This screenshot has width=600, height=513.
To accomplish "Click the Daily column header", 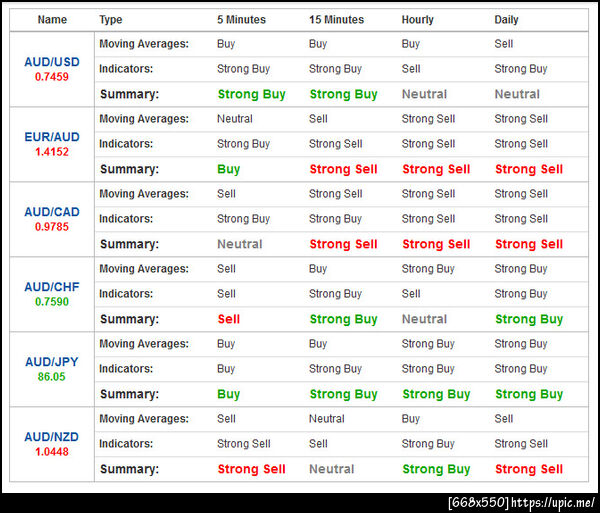I will pos(506,20).
